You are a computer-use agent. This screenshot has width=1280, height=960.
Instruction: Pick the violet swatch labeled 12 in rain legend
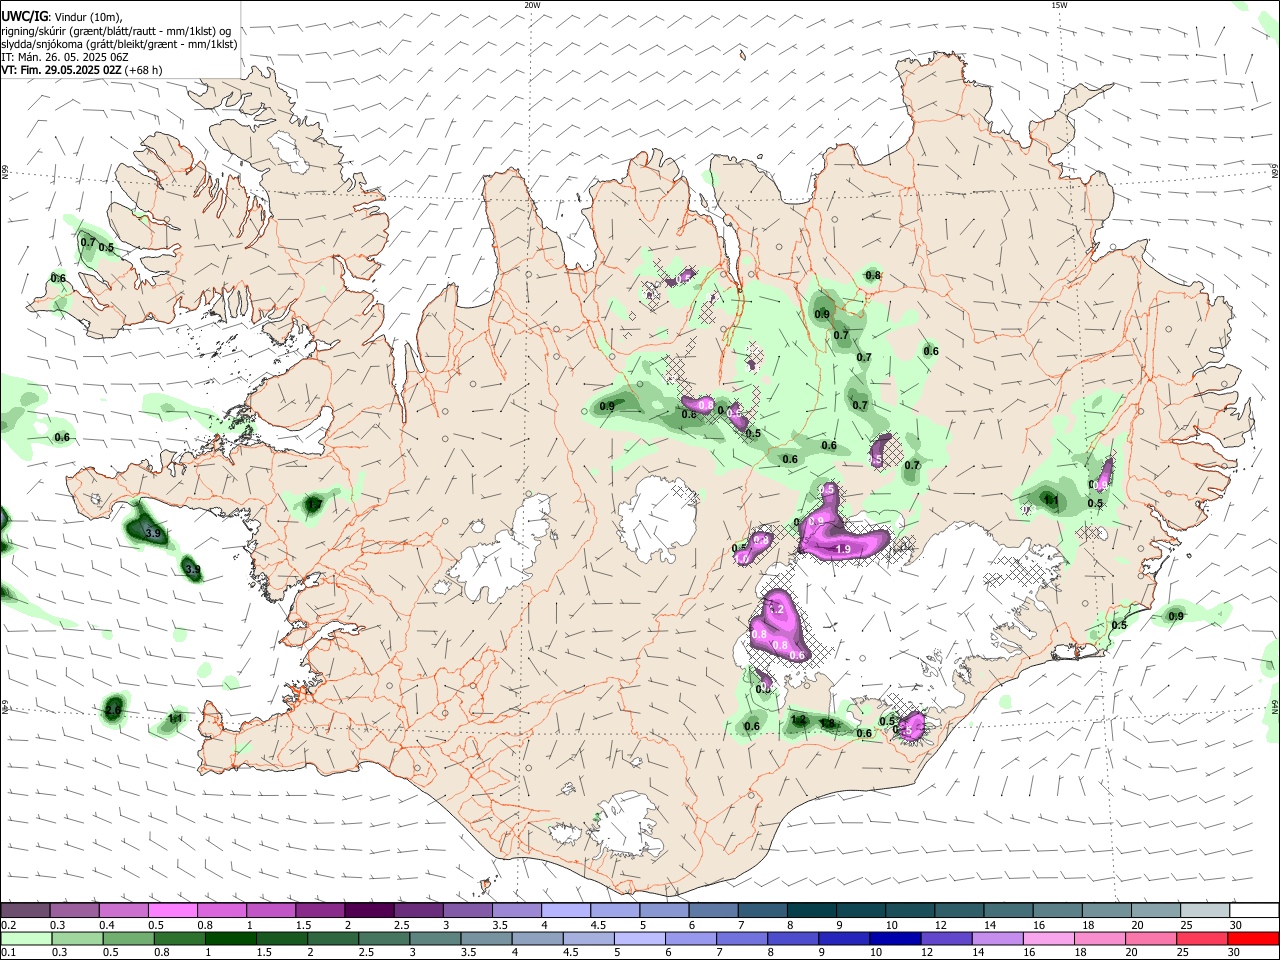click(x=947, y=939)
